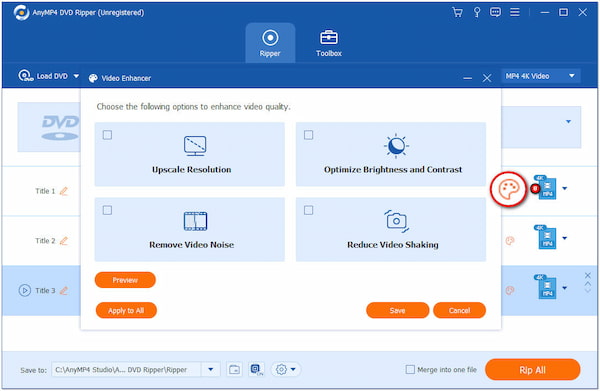This screenshot has height=391, width=600.
Task: Open the settings gear dropdown
Action: click(x=286, y=370)
